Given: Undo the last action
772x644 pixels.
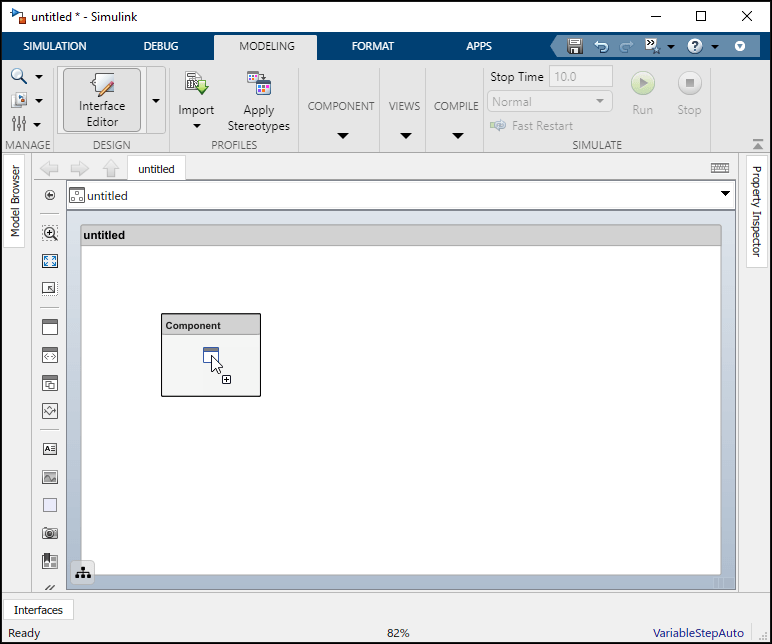Looking at the screenshot, I should (x=601, y=47).
